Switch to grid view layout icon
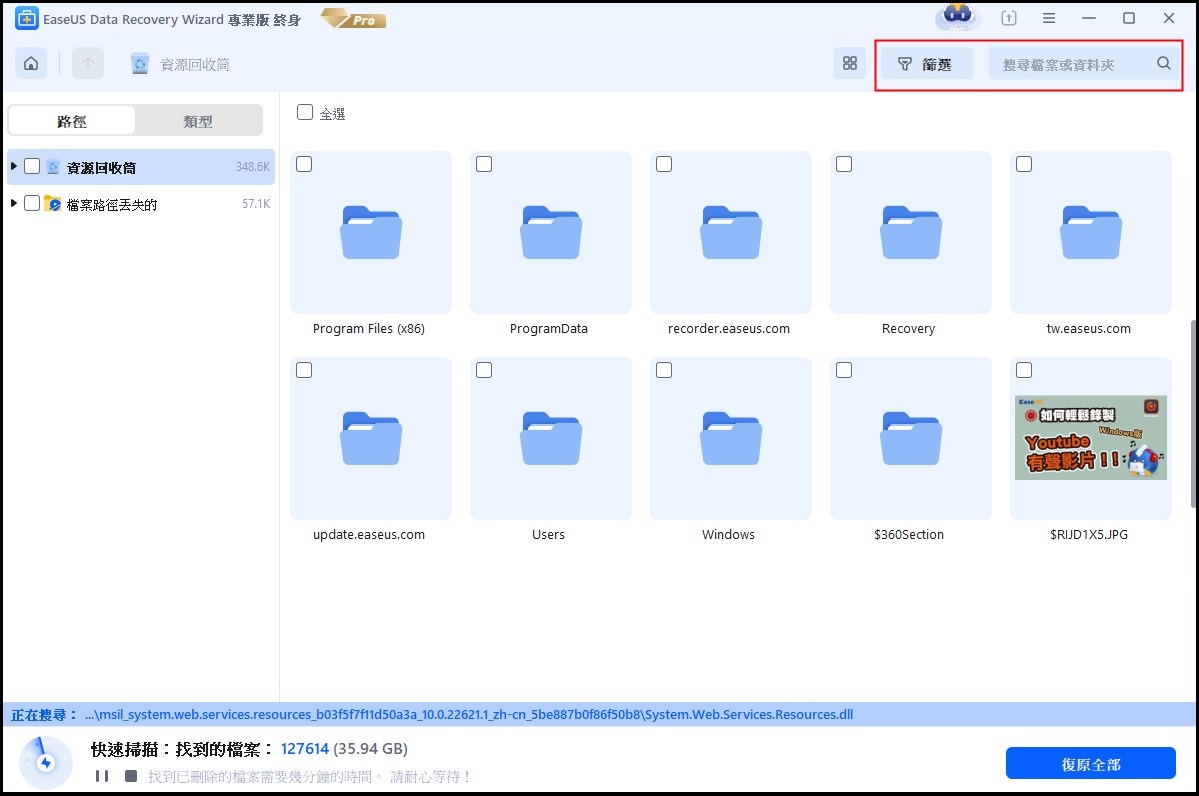 [850, 64]
